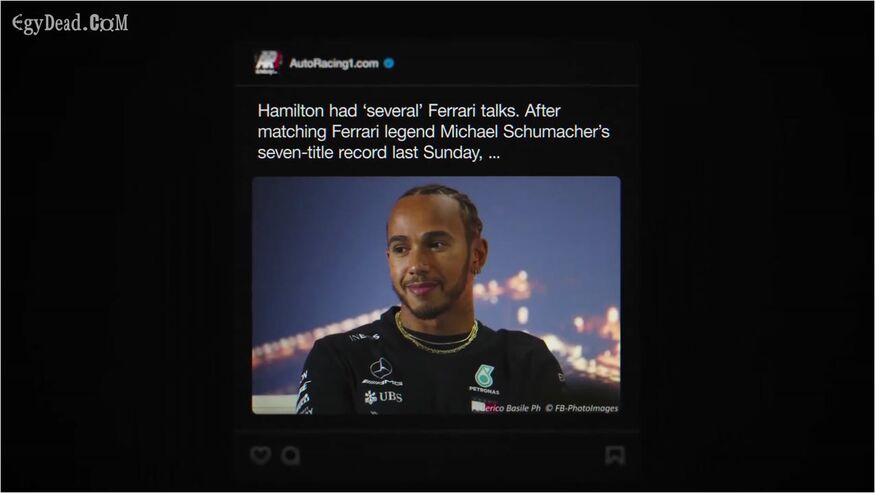Click the Mercedes star logo on the shirt
This screenshot has width=875, height=493.
coord(381,368)
